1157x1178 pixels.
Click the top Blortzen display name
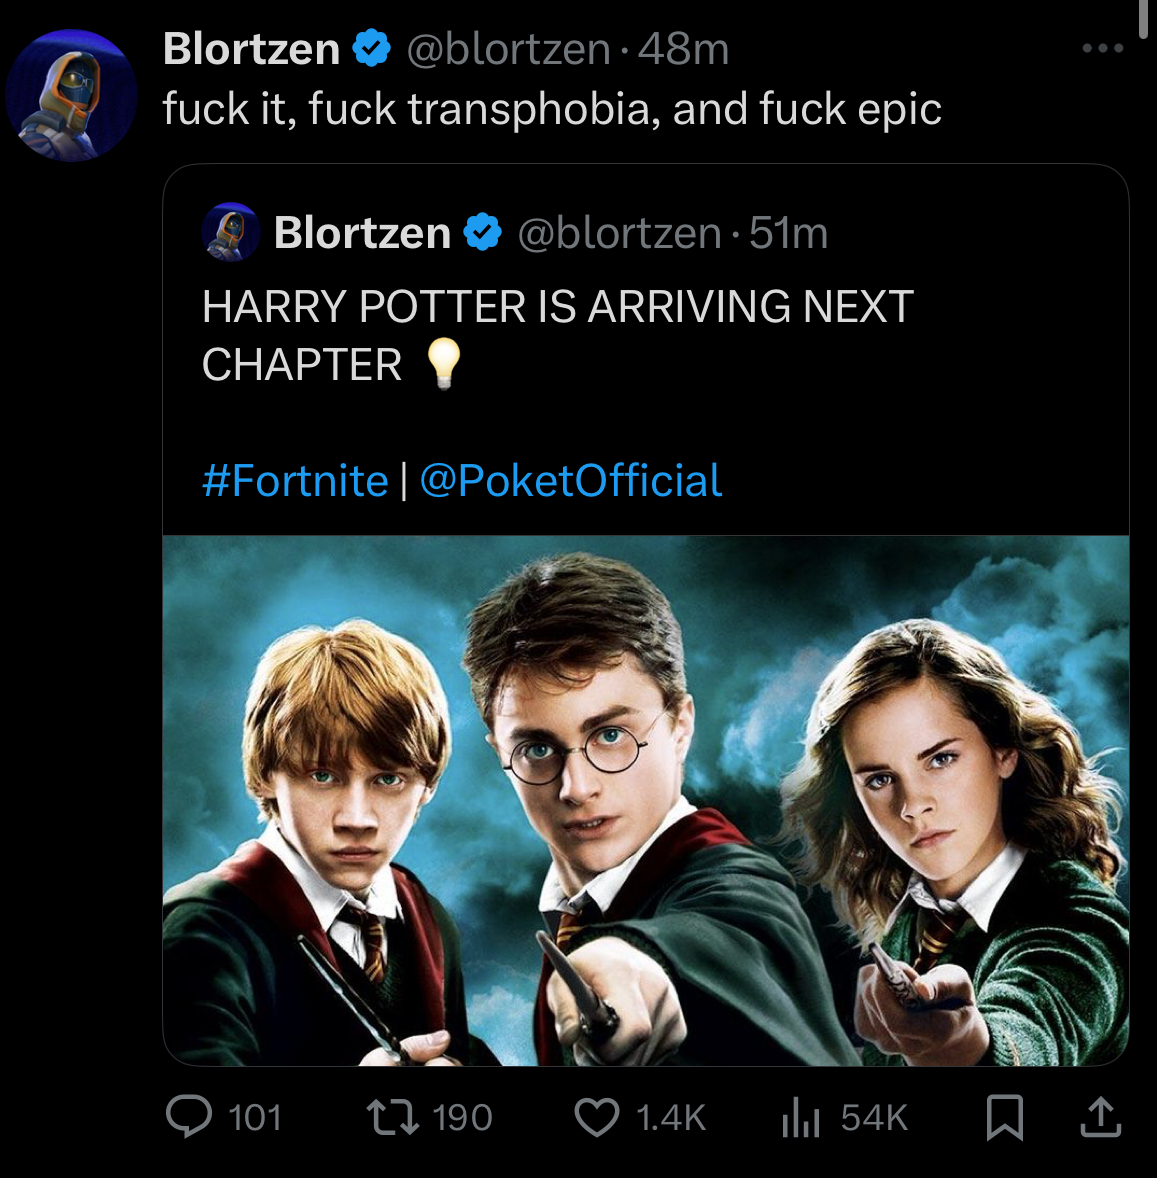point(252,50)
